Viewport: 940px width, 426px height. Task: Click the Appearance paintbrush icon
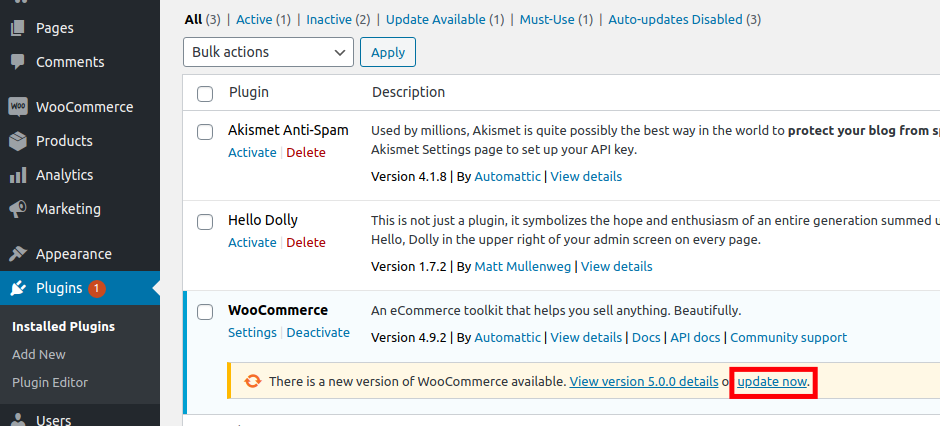point(18,254)
